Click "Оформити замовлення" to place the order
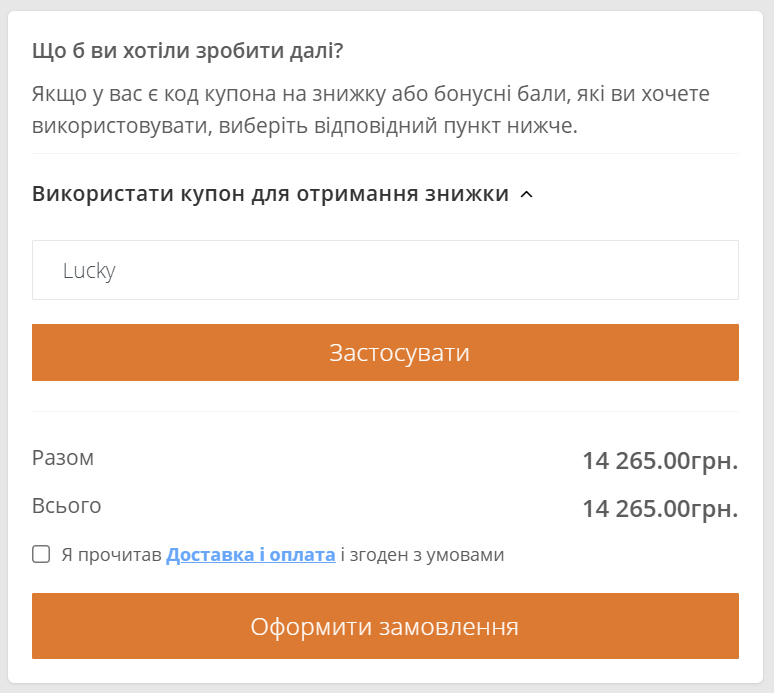The image size is (774, 693). [x=385, y=626]
